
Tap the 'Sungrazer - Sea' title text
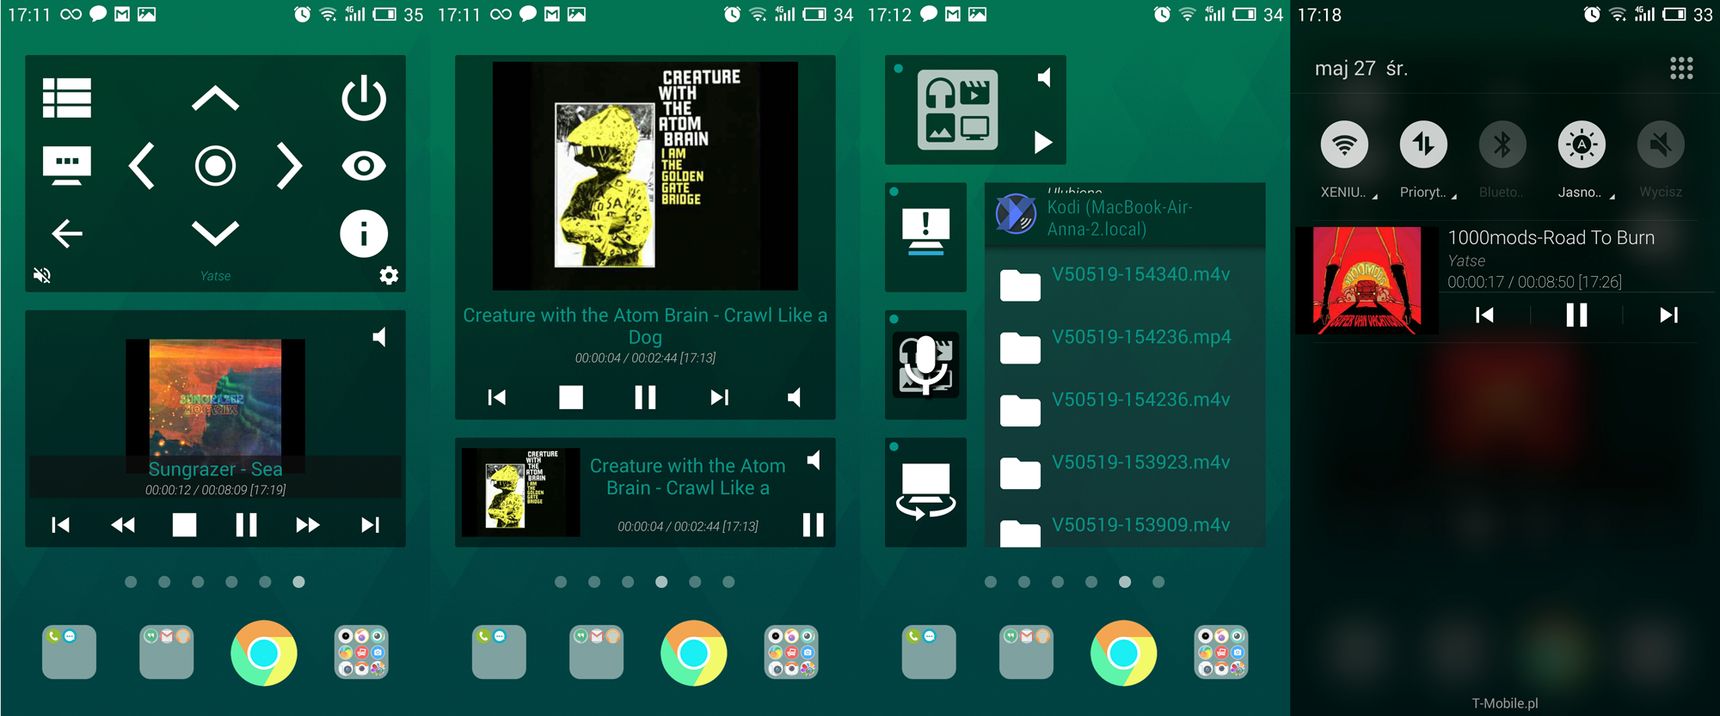point(215,469)
